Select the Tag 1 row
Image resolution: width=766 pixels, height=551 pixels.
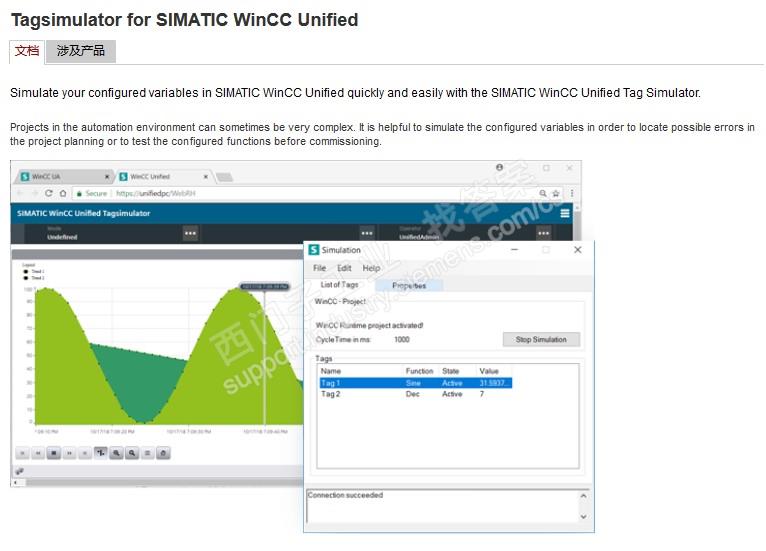click(416, 383)
